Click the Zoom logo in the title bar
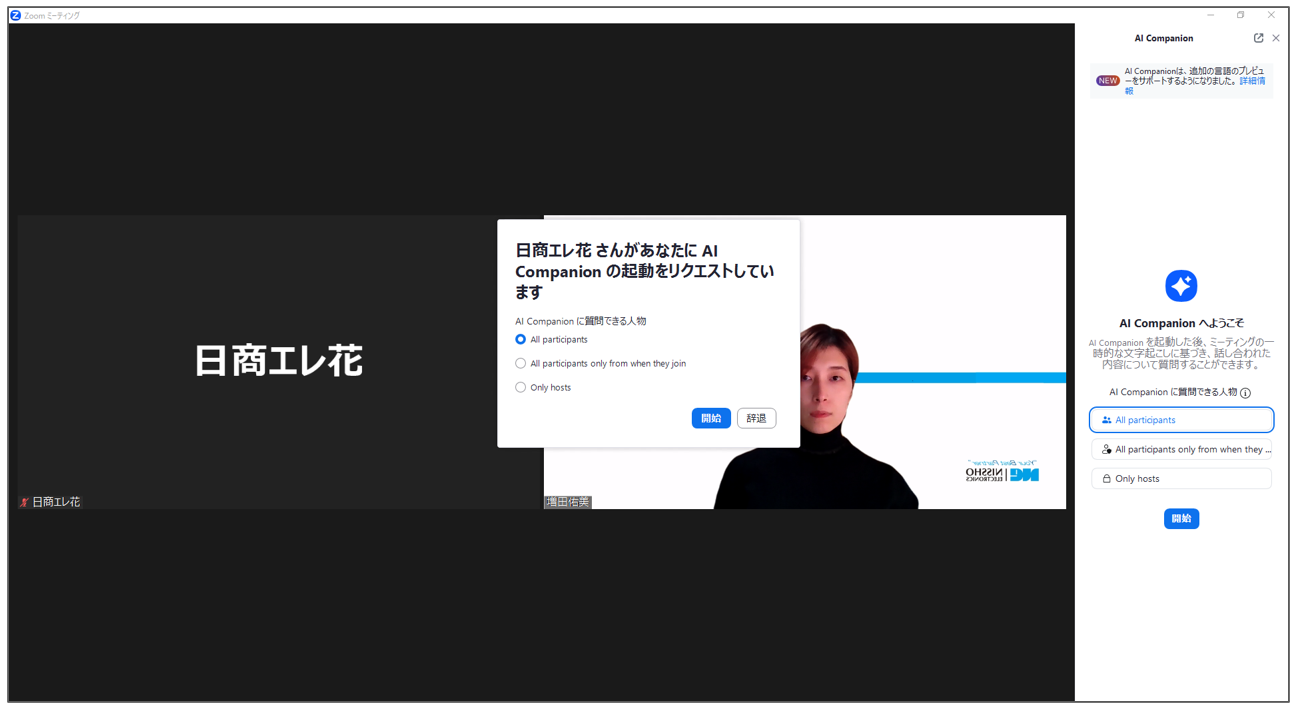This screenshot has height=713, width=1297. (15, 15)
